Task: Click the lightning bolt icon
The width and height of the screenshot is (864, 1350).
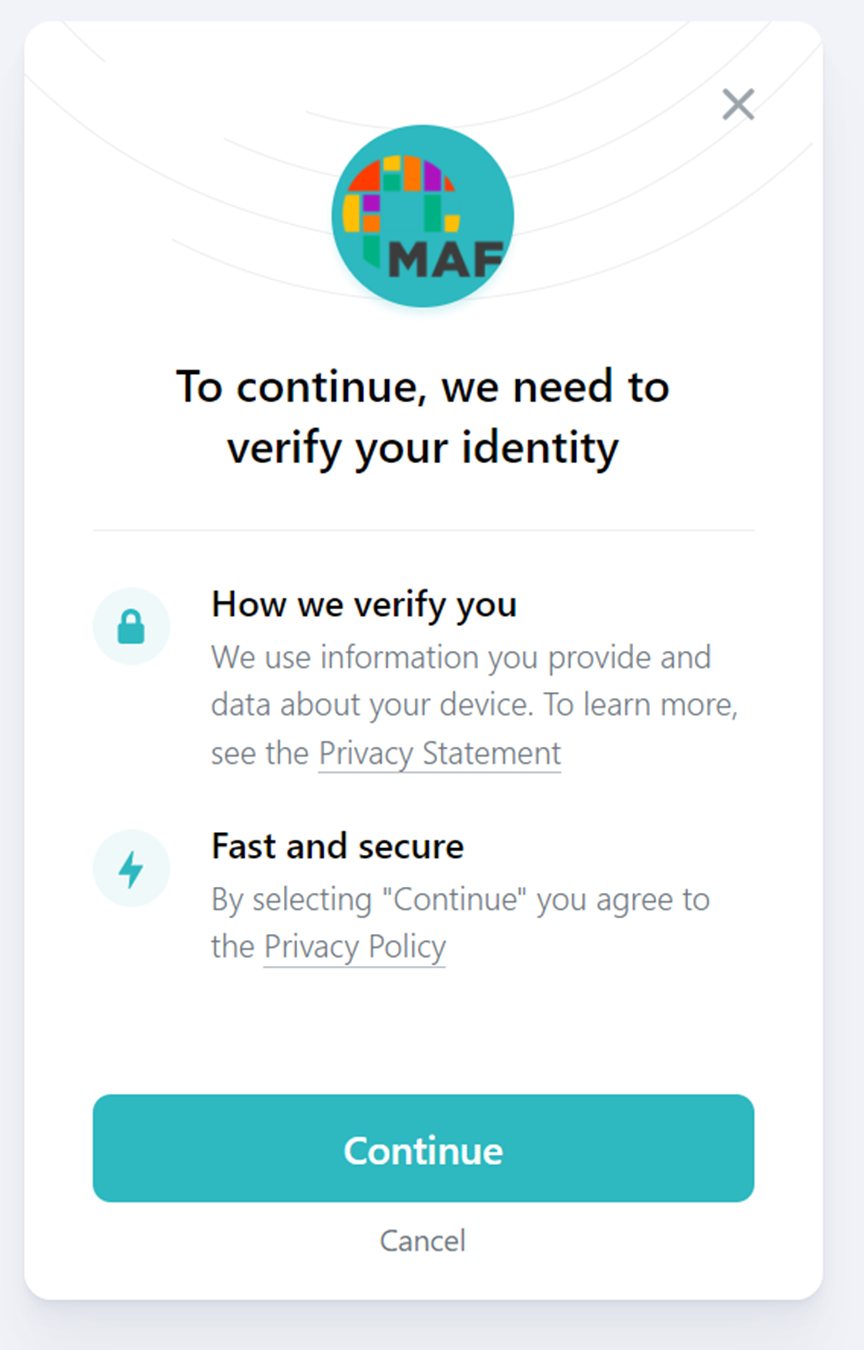Action: tap(131, 868)
